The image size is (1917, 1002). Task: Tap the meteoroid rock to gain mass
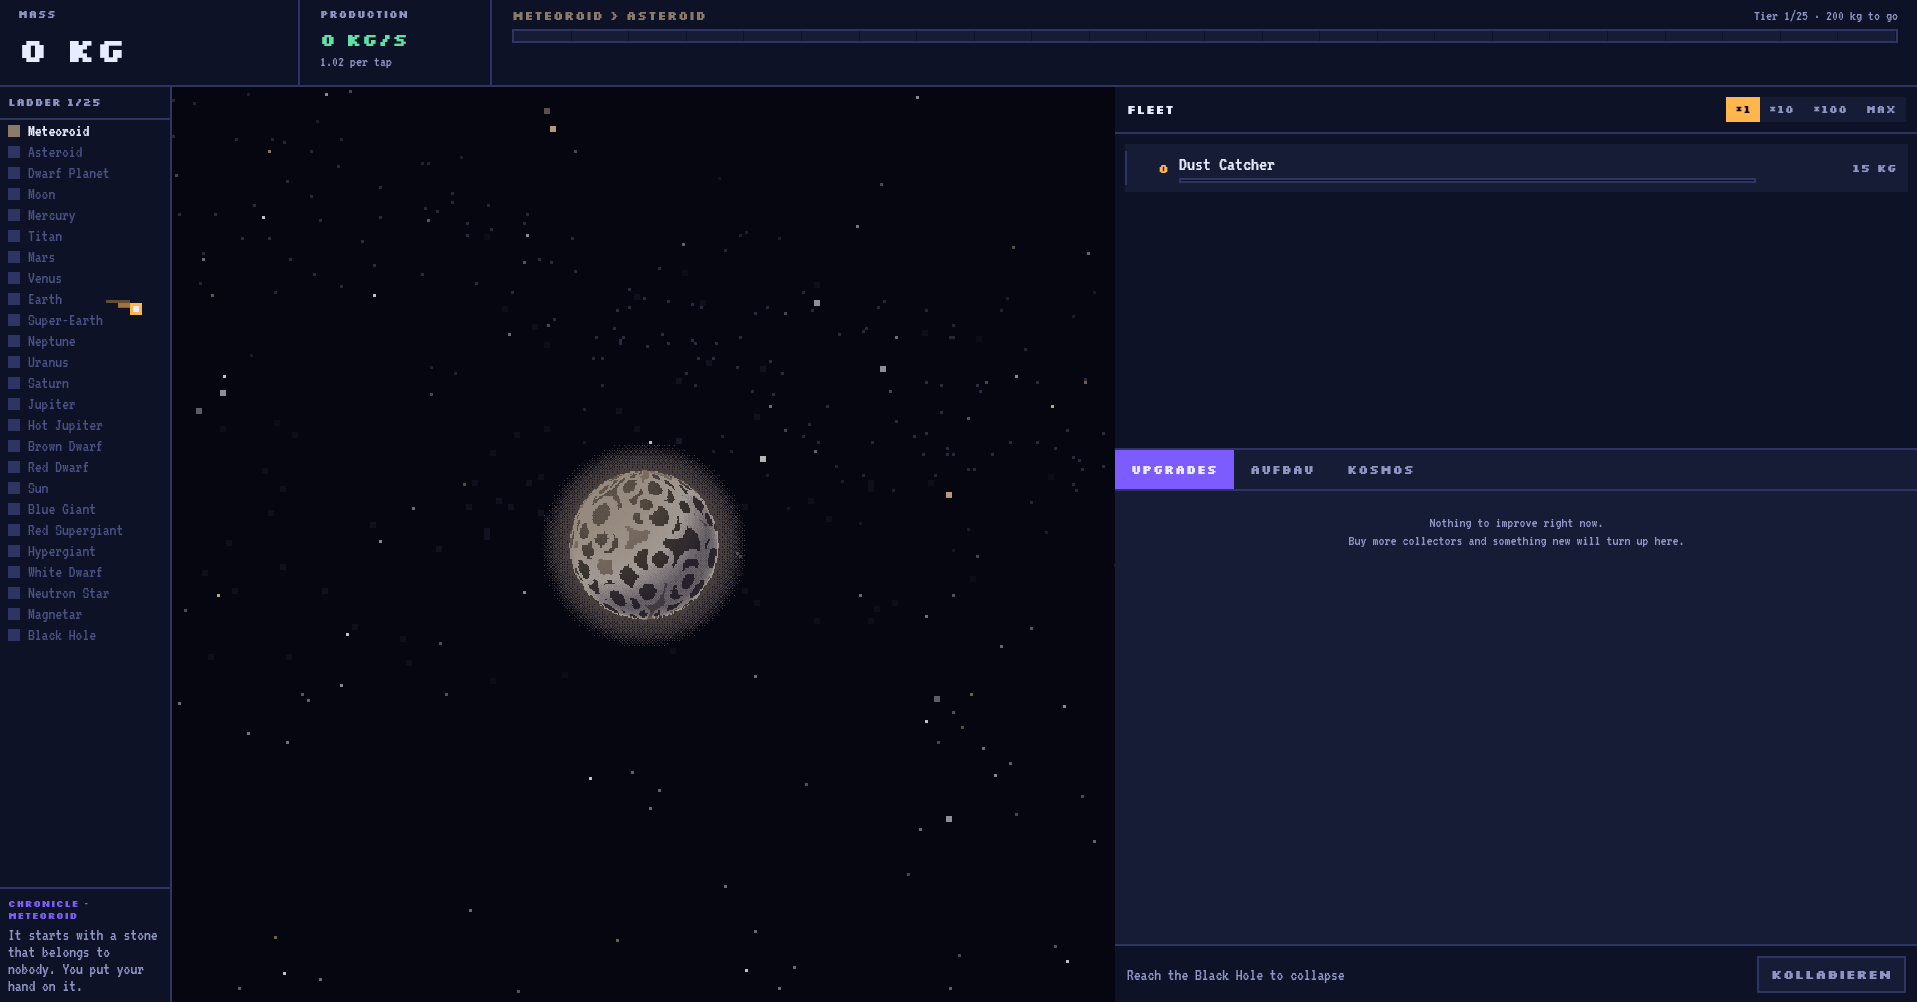pyautogui.click(x=644, y=545)
